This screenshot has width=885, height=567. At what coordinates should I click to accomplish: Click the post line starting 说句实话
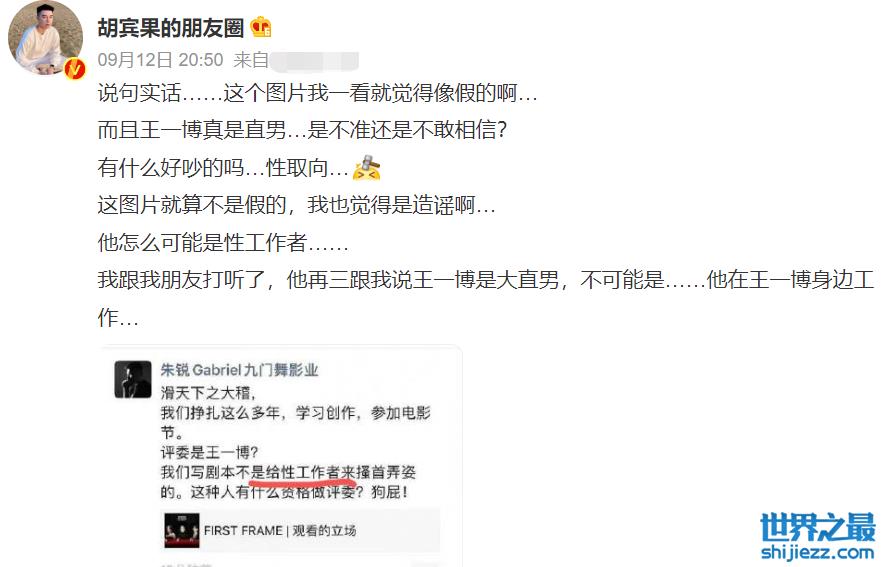point(317,93)
